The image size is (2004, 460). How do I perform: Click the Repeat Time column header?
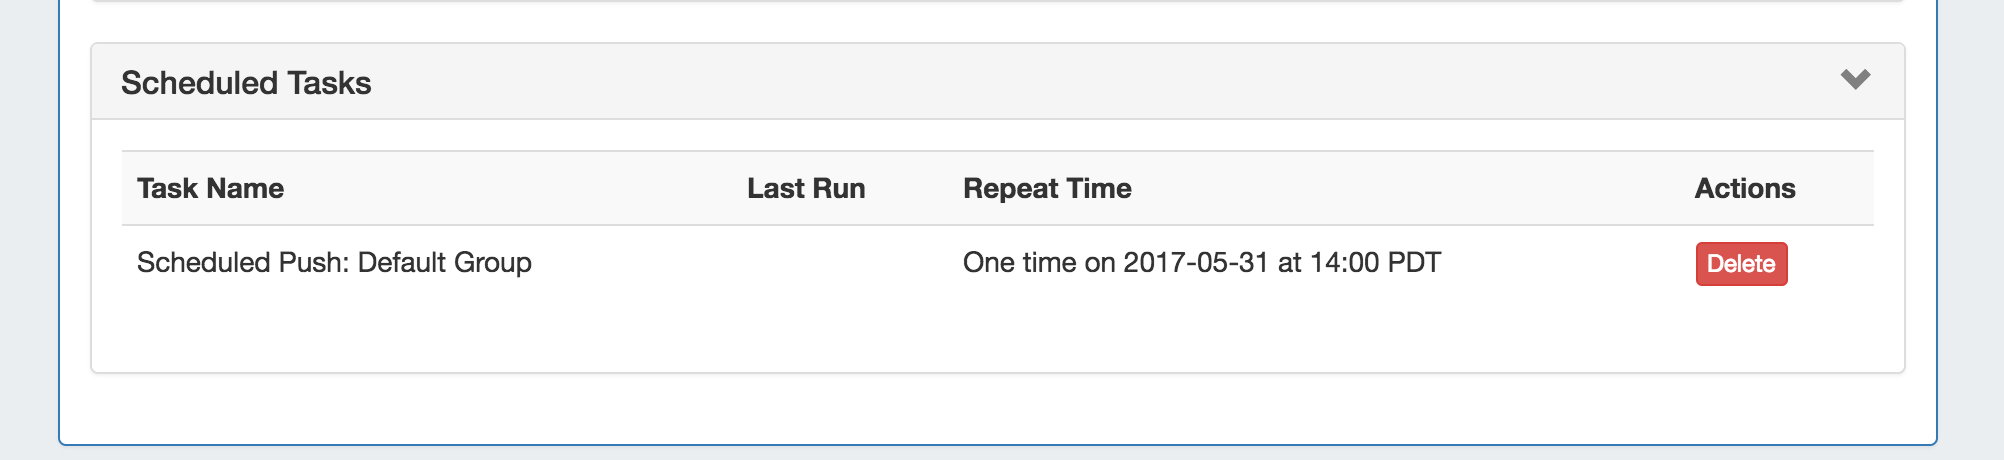pyautogui.click(x=1047, y=189)
